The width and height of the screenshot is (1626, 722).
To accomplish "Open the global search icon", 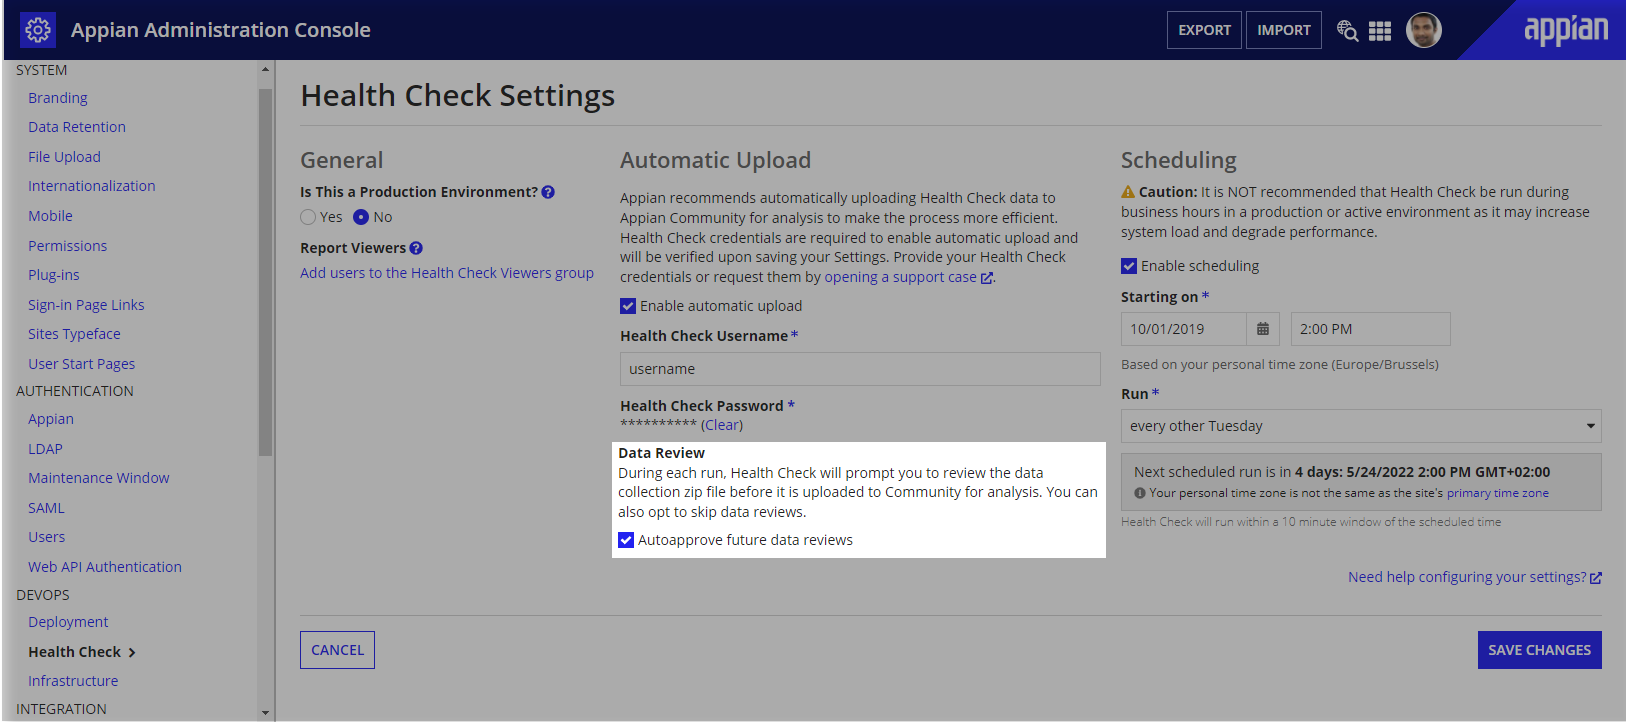I will pyautogui.click(x=1347, y=31).
